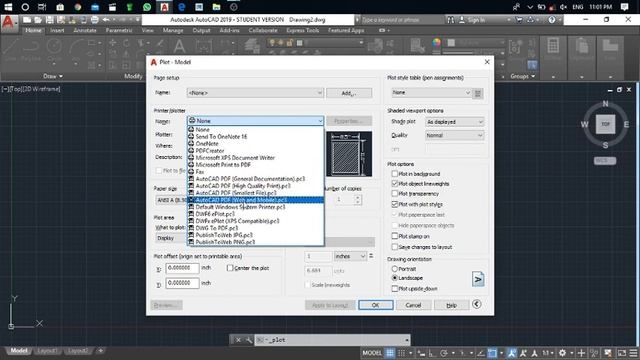This screenshot has width=640, height=360.
Task: Select Landscape drawing orientation
Action: coord(395,278)
